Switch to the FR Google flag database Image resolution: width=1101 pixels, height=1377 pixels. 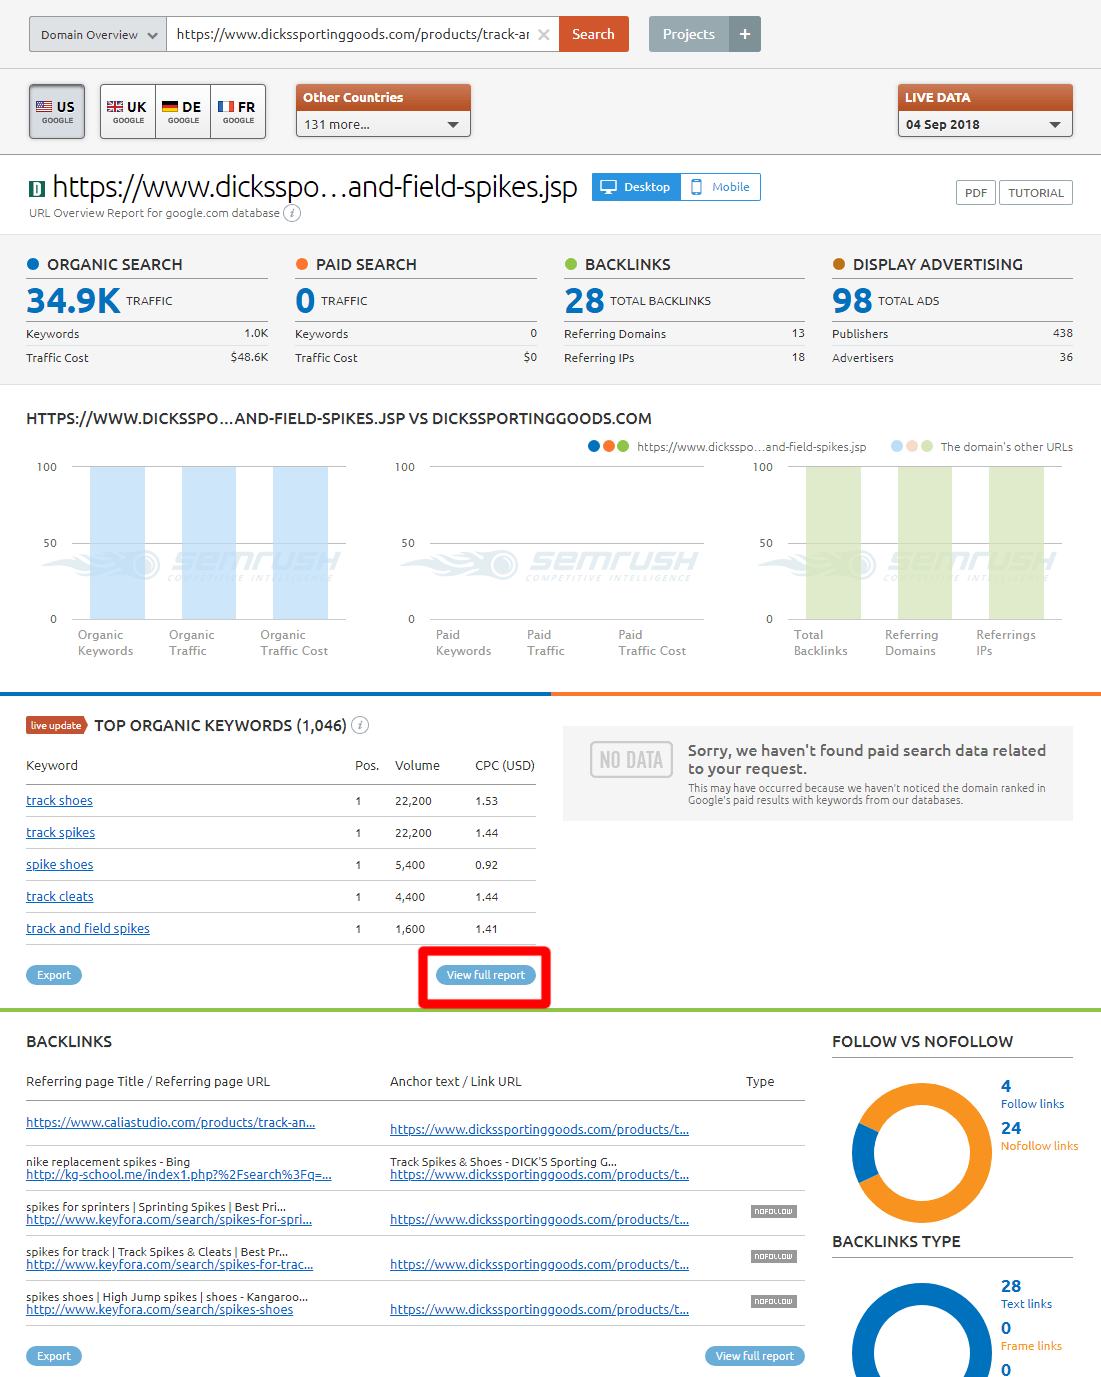pos(238,111)
